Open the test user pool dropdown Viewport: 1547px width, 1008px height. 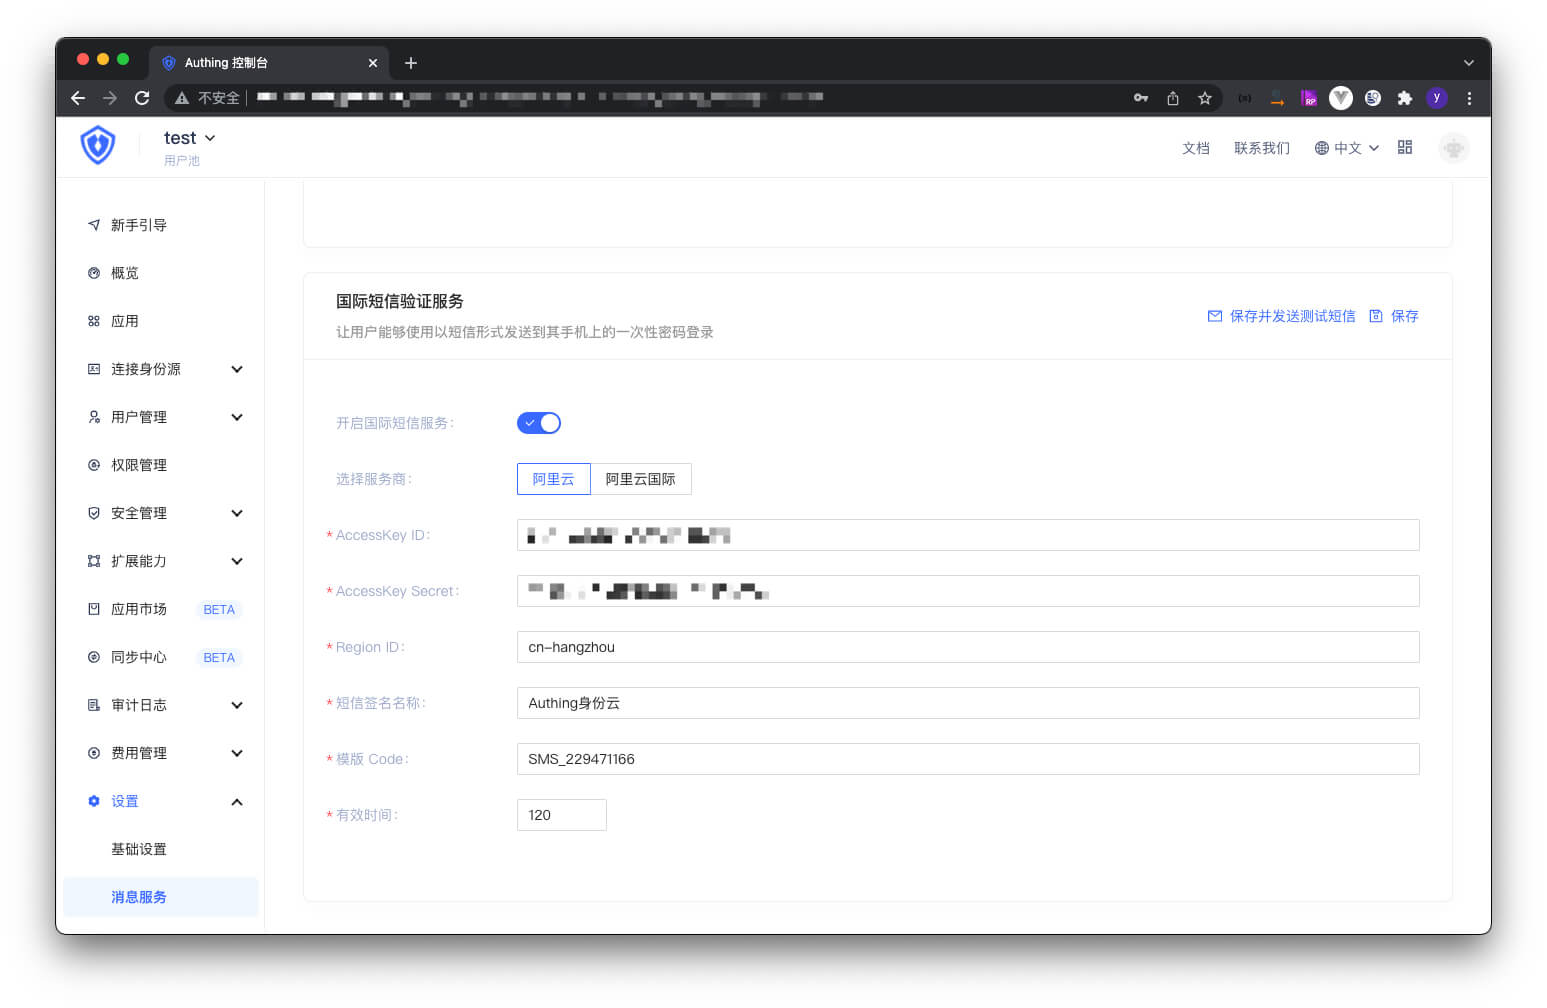(190, 138)
